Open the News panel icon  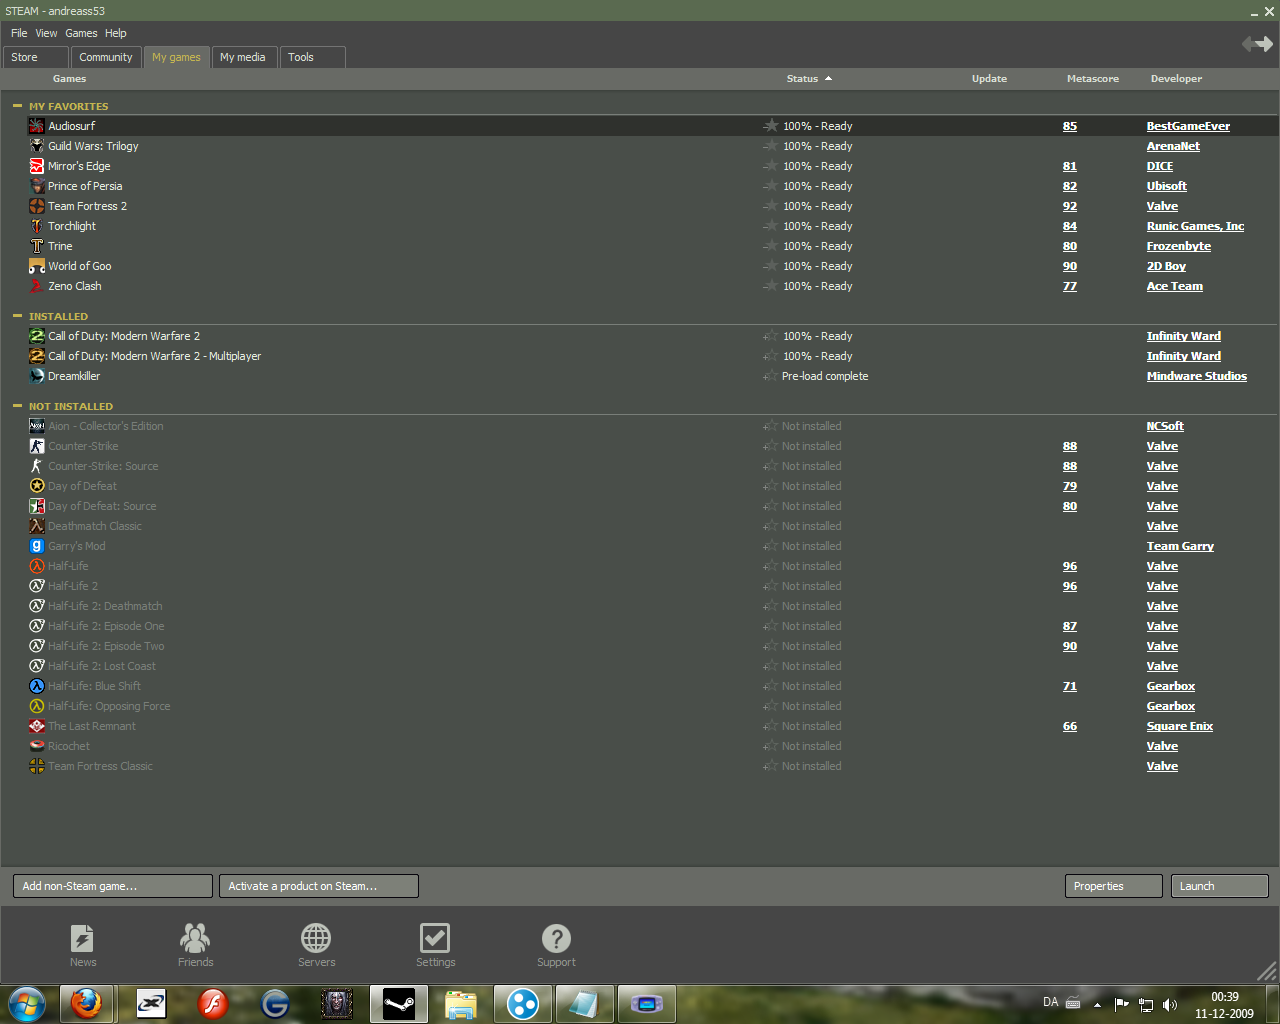click(83, 938)
